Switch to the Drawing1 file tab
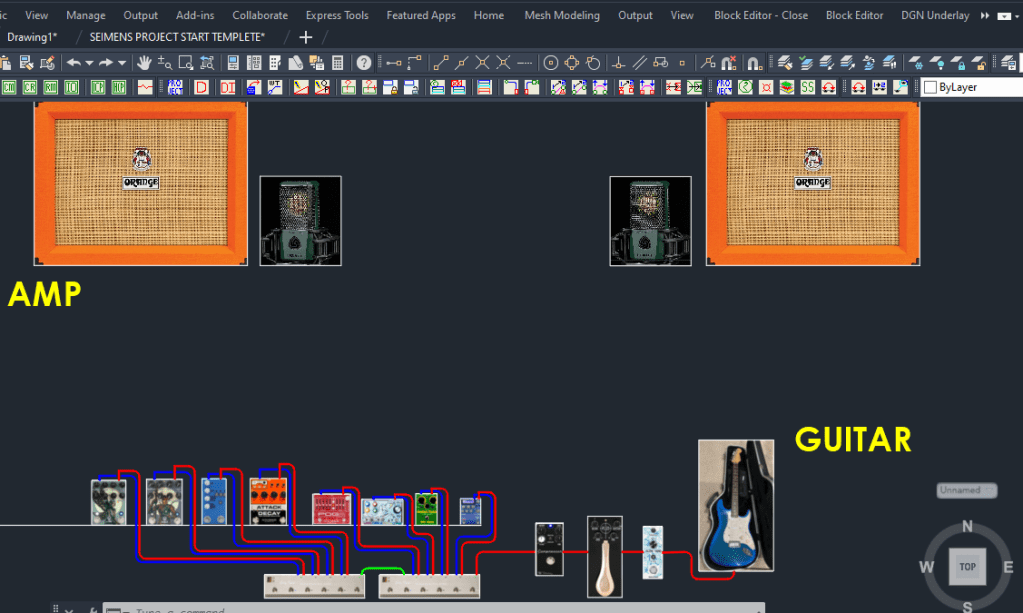 (x=32, y=37)
